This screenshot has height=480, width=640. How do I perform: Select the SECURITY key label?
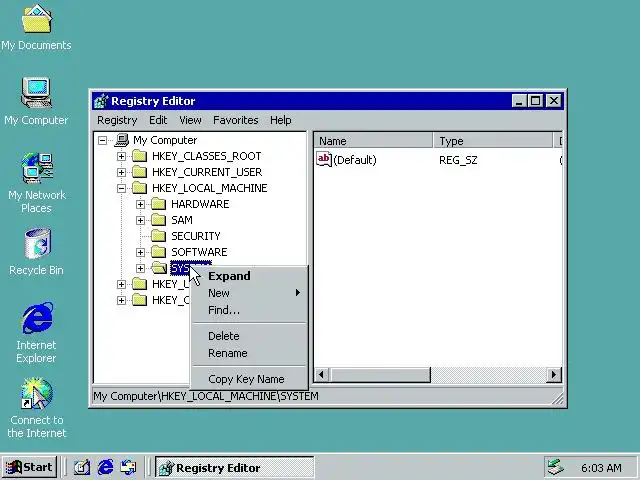pyautogui.click(x=196, y=236)
